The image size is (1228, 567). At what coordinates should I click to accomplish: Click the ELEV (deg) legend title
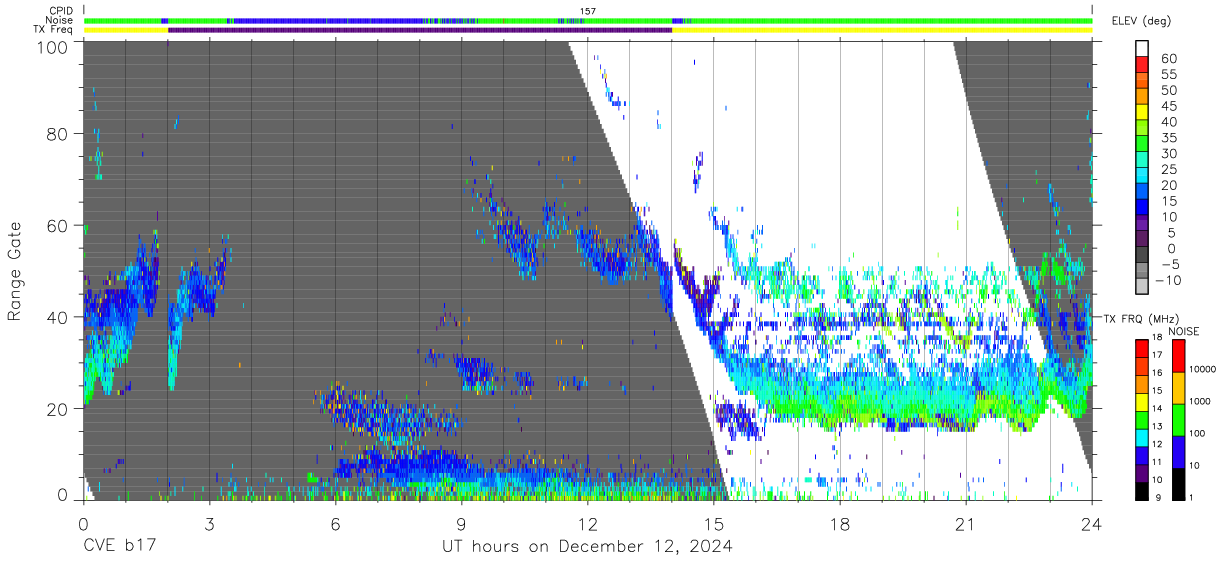coord(1141,20)
